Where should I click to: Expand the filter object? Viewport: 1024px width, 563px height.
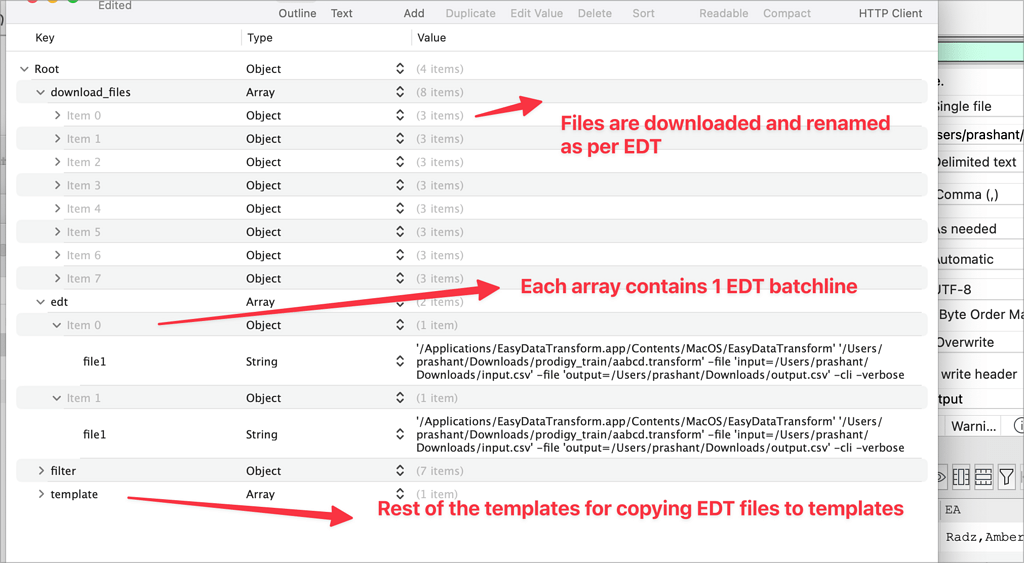(x=41, y=471)
